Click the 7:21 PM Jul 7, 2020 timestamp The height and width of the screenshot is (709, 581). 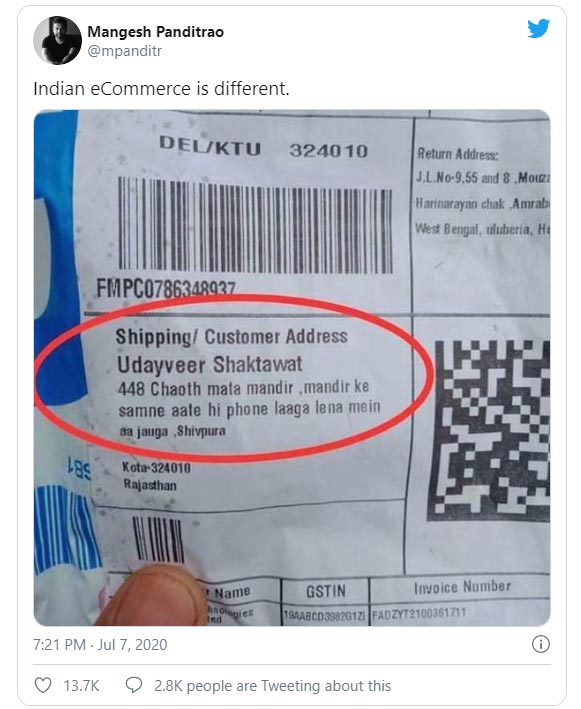(100, 644)
